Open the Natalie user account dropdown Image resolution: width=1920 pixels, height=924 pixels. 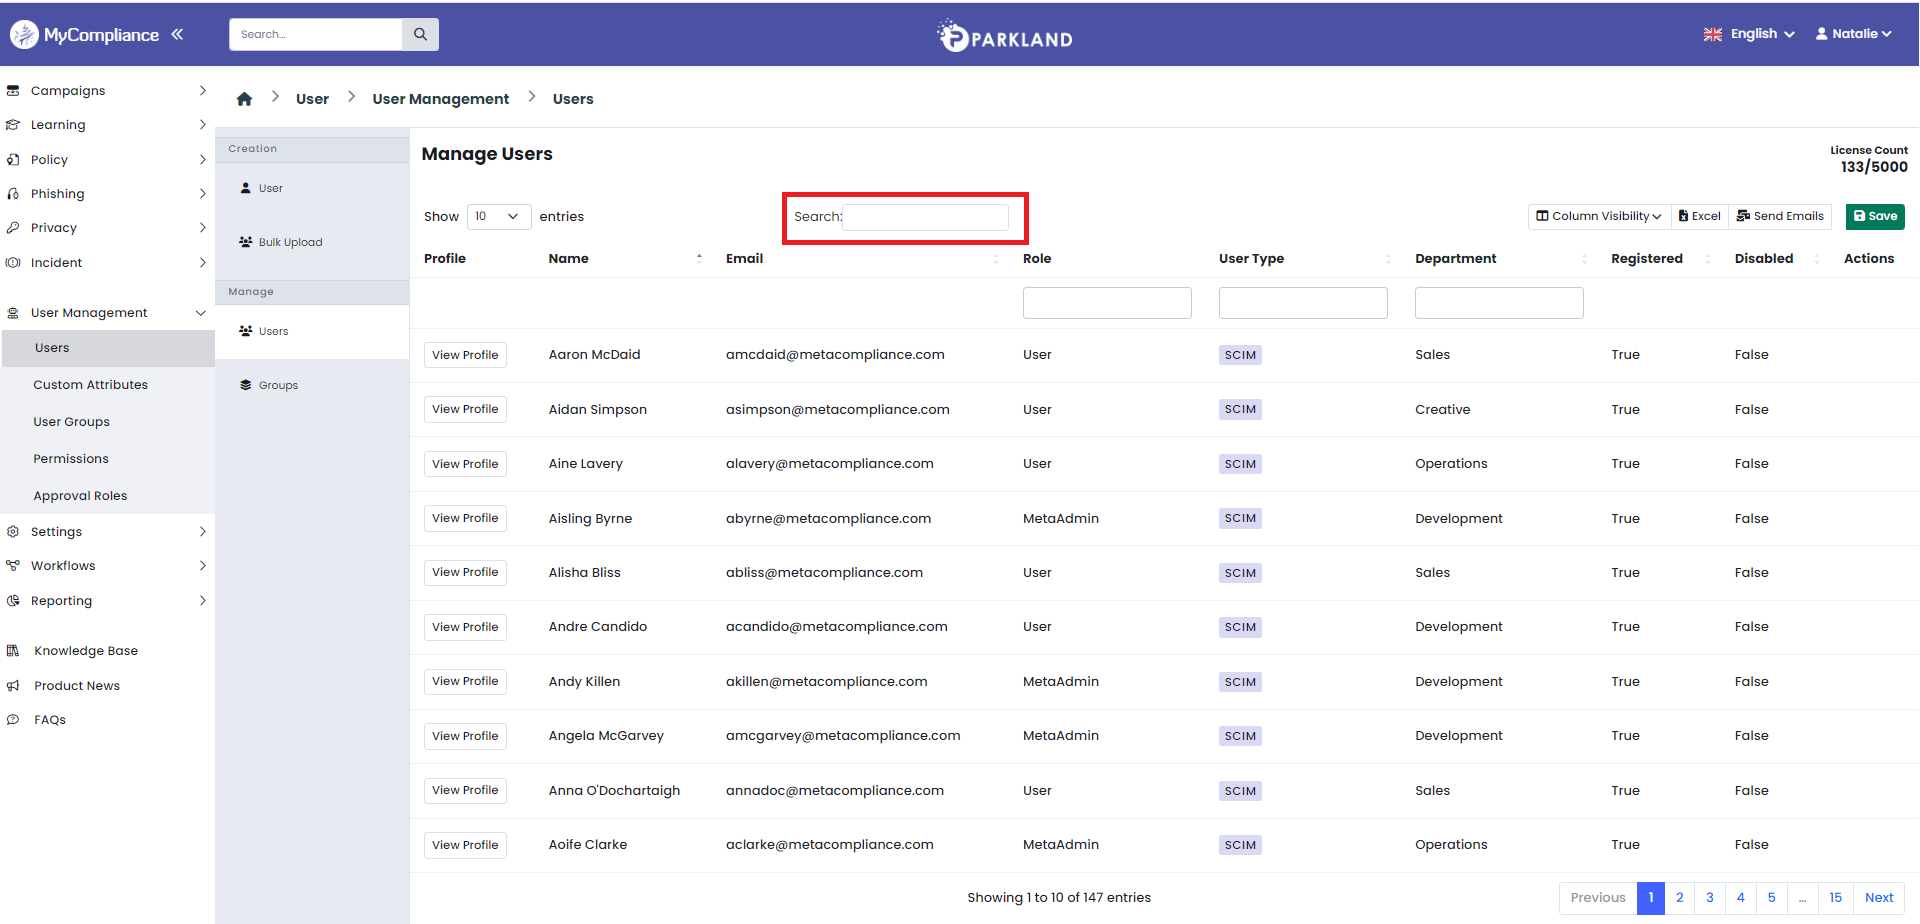[1854, 34]
